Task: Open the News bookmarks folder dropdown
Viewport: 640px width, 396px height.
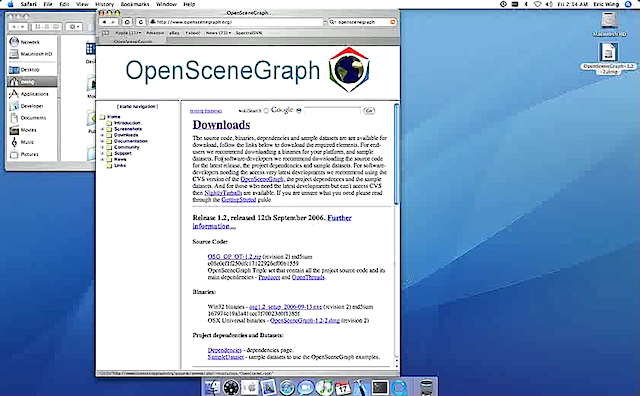Action: coord(218,33)
